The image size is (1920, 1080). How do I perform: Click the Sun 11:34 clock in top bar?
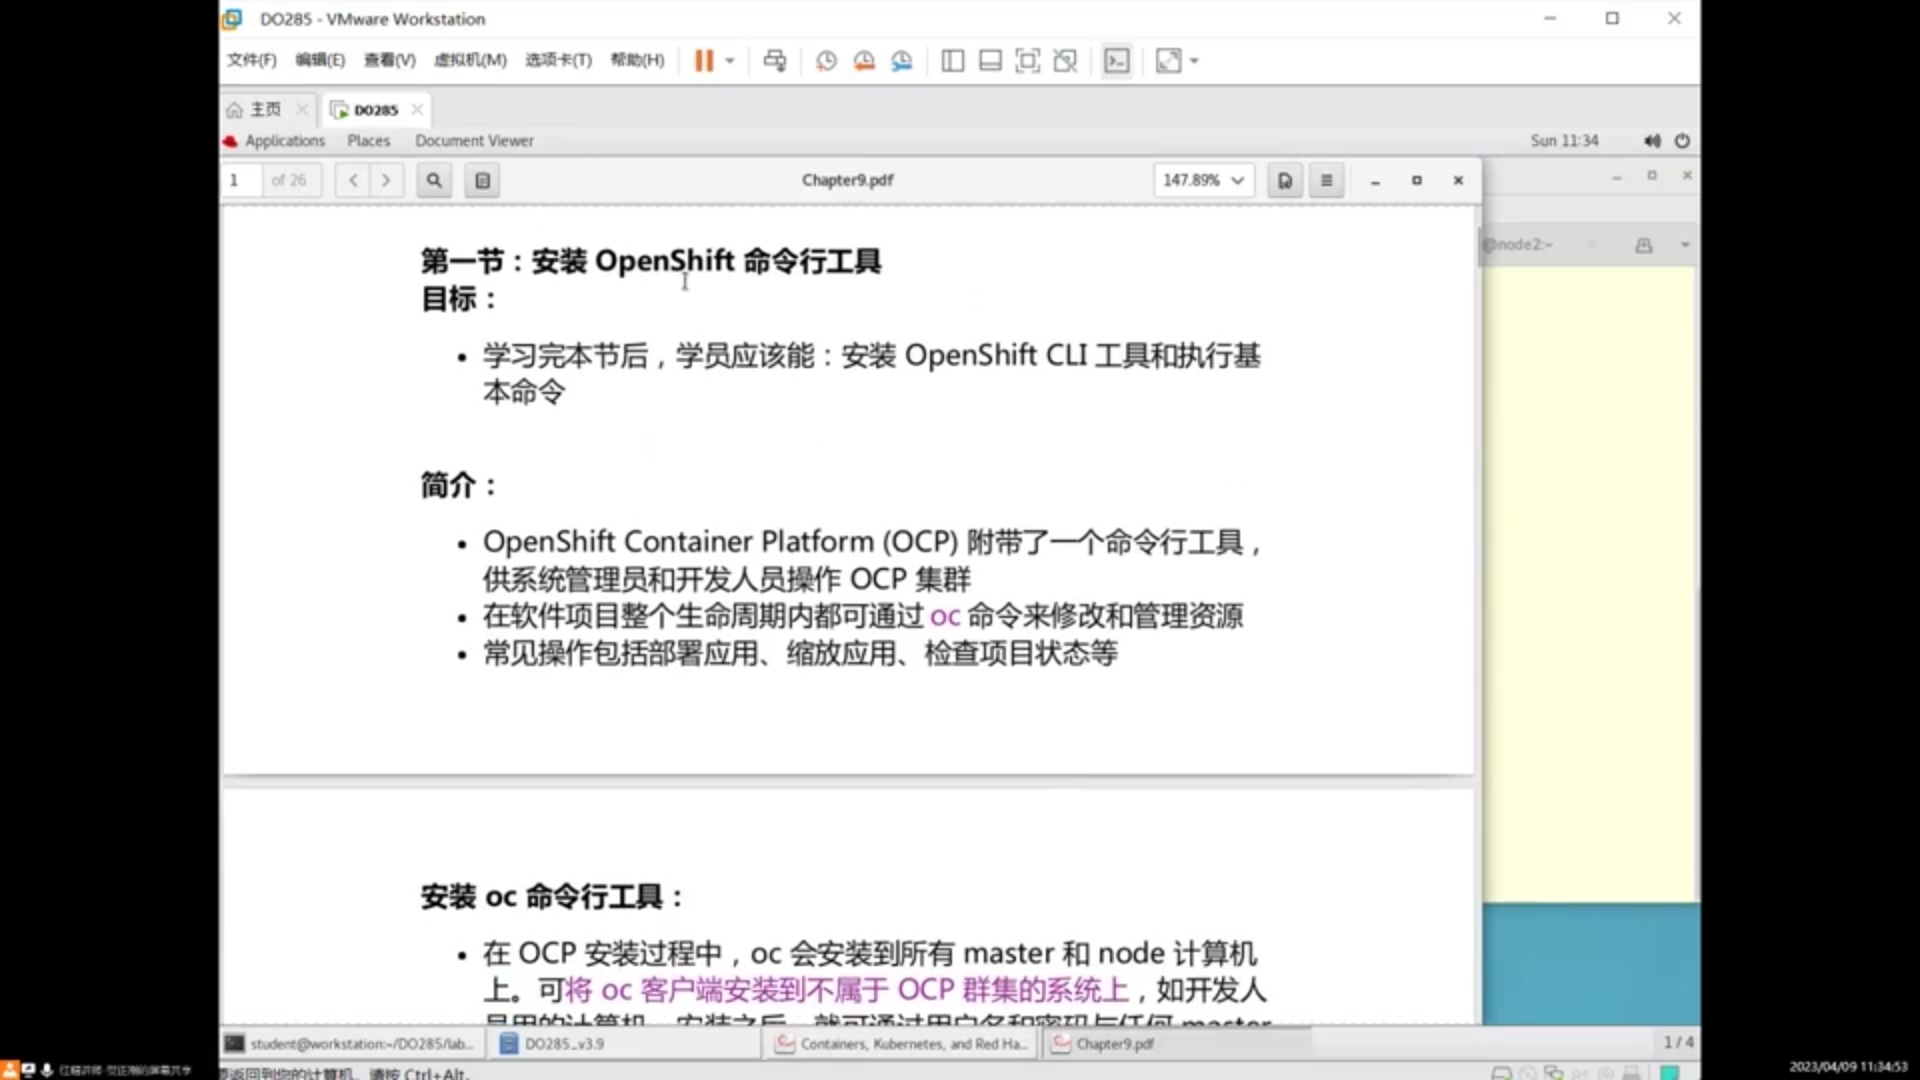tap(1564, 141)
